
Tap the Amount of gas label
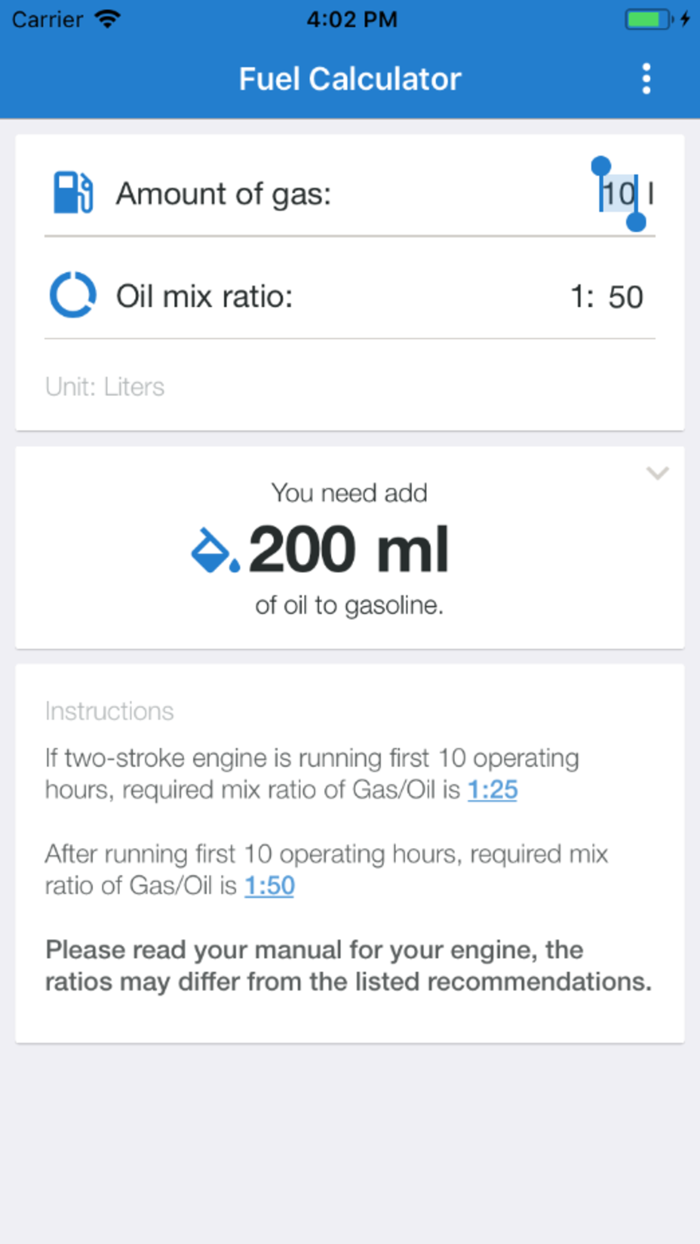pyautogui.click(x=223, y=193)
